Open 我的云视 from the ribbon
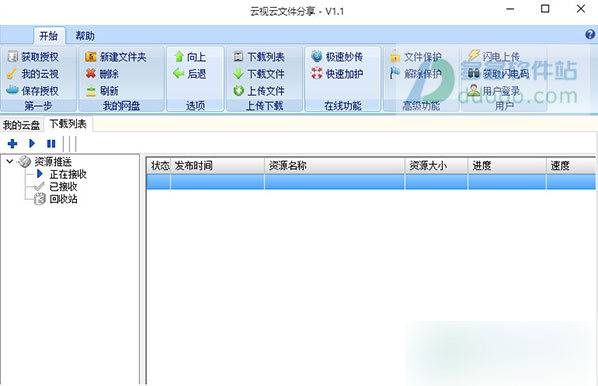This screenshot has width=598, height=386. [33, 74]
